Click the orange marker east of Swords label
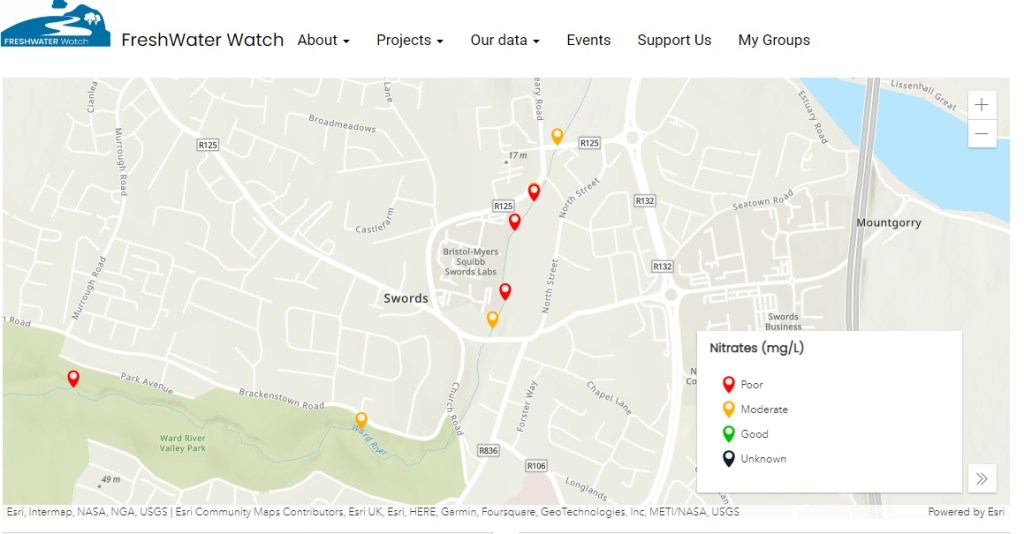 (492, 319)
